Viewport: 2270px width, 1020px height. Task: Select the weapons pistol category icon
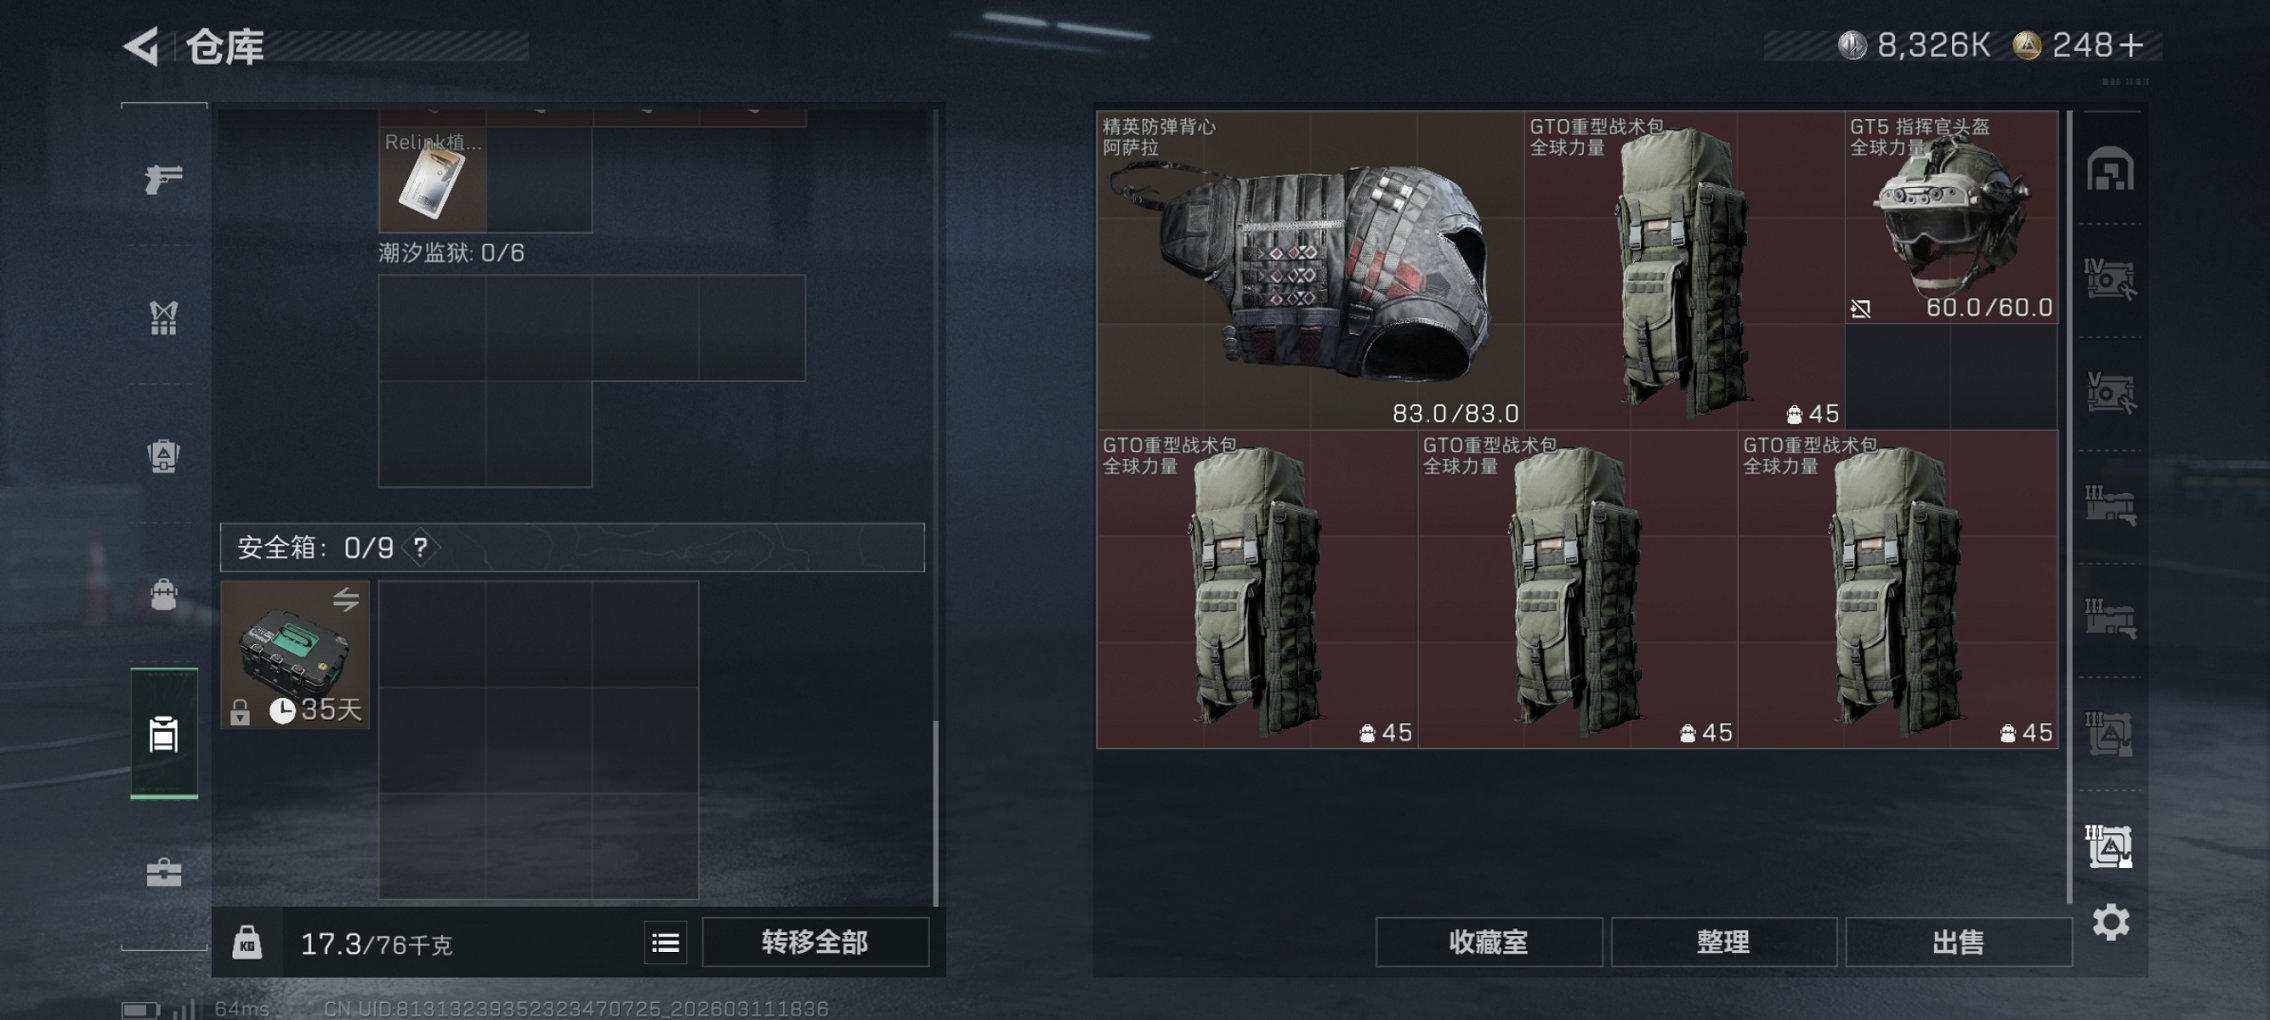tap(163, 179)
